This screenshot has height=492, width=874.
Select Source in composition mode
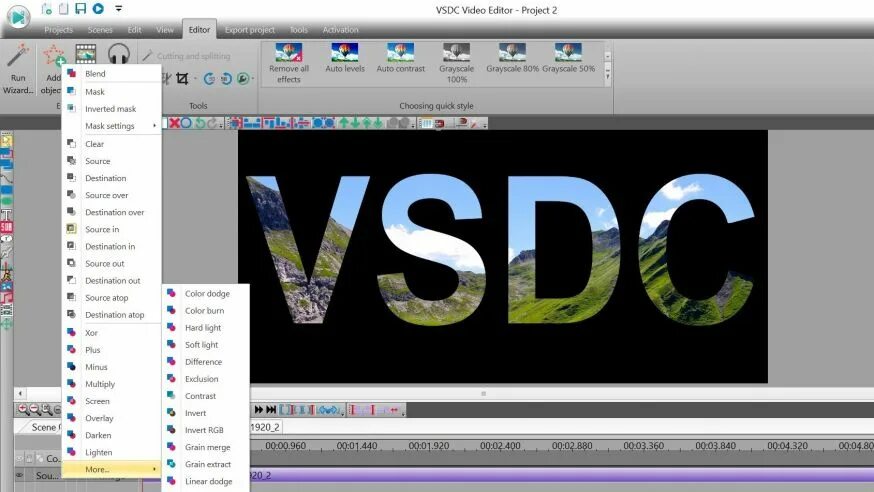coord(111,229)
